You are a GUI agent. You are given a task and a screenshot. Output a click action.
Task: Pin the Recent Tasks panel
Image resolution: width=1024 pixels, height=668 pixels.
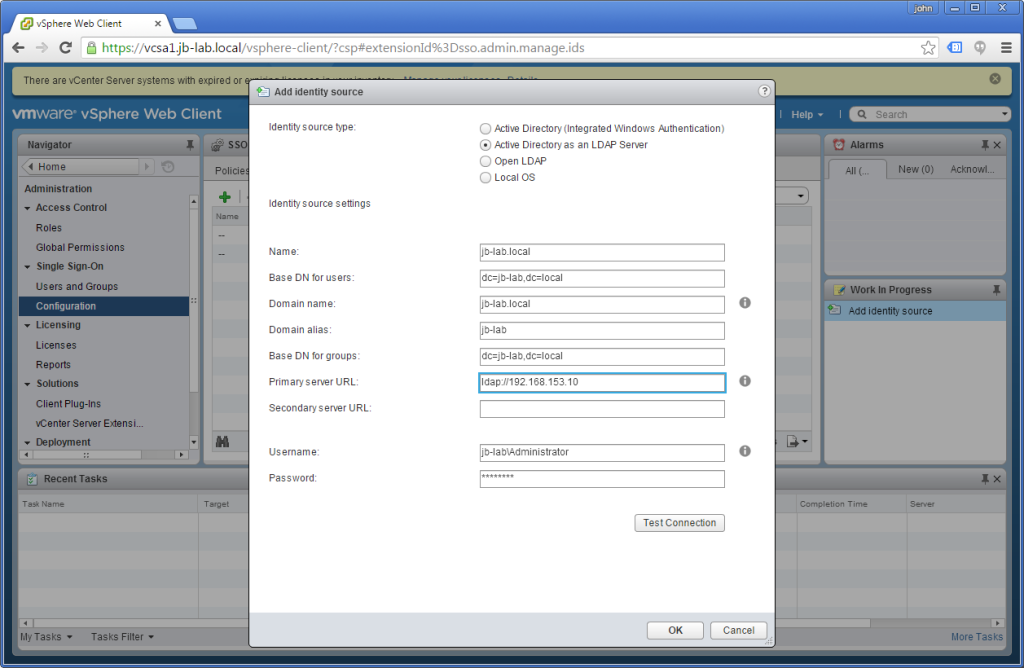click(x=985, y=479)
